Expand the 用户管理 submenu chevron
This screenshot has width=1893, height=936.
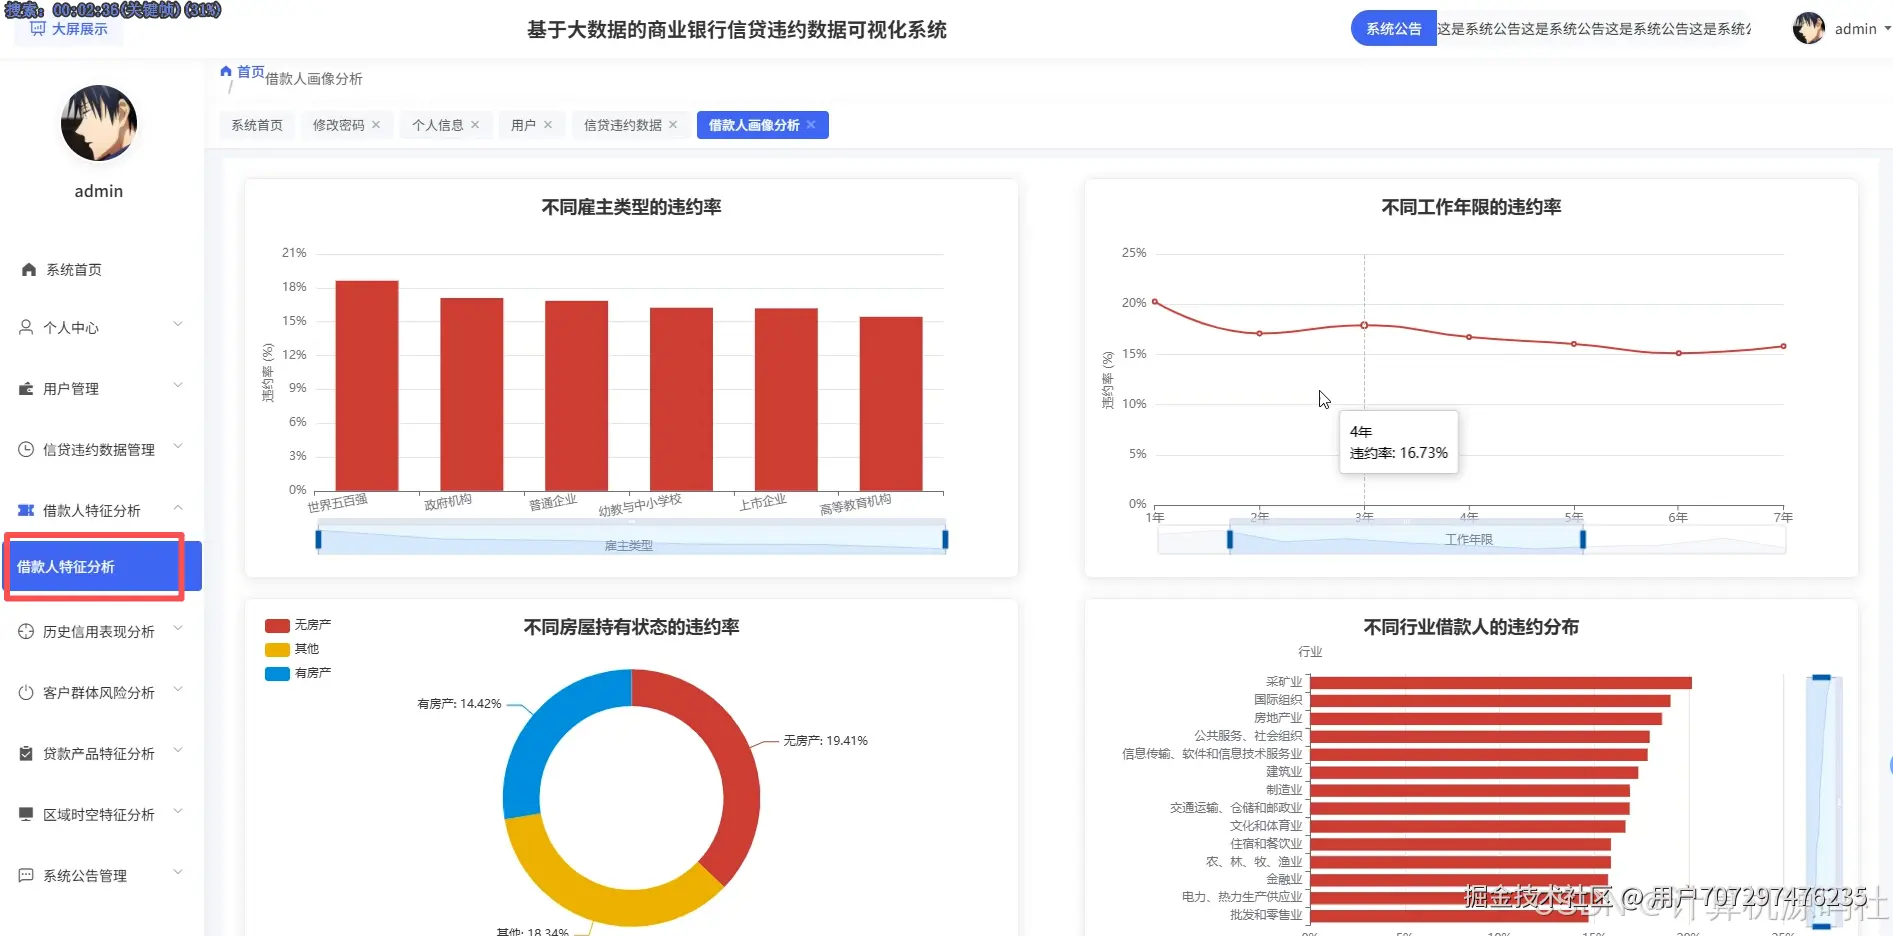pyautogui.click(x=177, y=384)
